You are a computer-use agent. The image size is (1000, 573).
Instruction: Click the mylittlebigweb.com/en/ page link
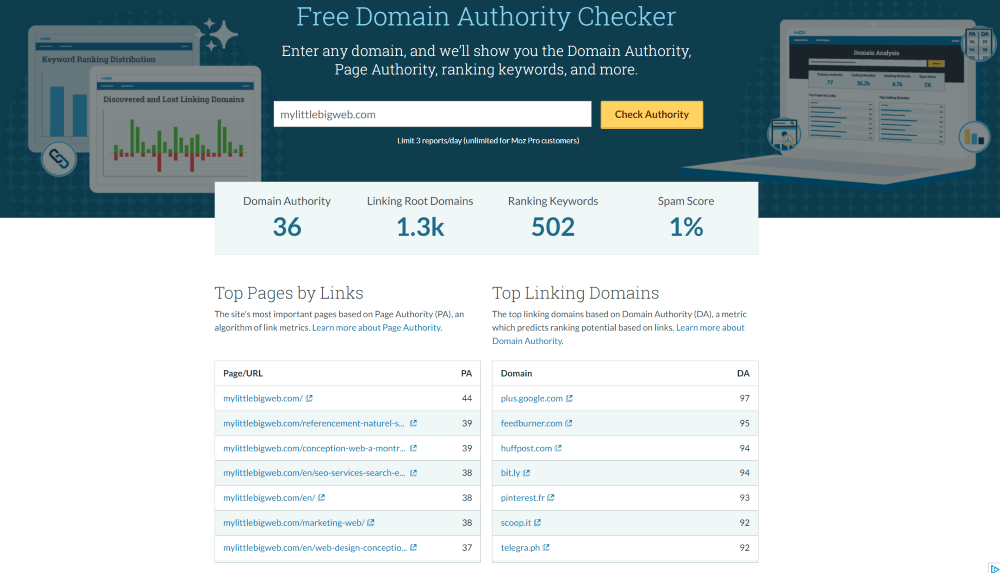tap(268, 498)
